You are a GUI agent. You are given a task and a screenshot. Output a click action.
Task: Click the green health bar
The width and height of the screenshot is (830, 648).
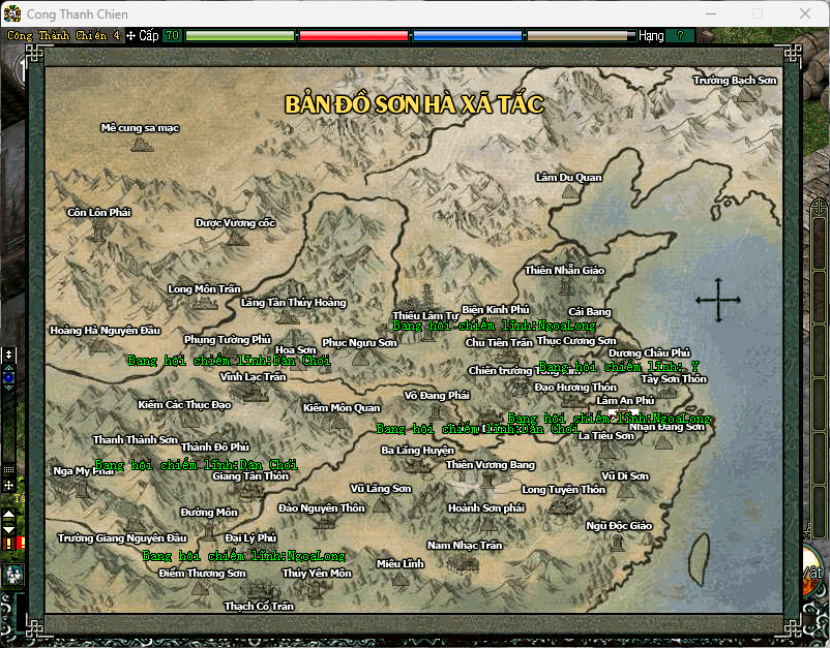(x=240, y=36)
